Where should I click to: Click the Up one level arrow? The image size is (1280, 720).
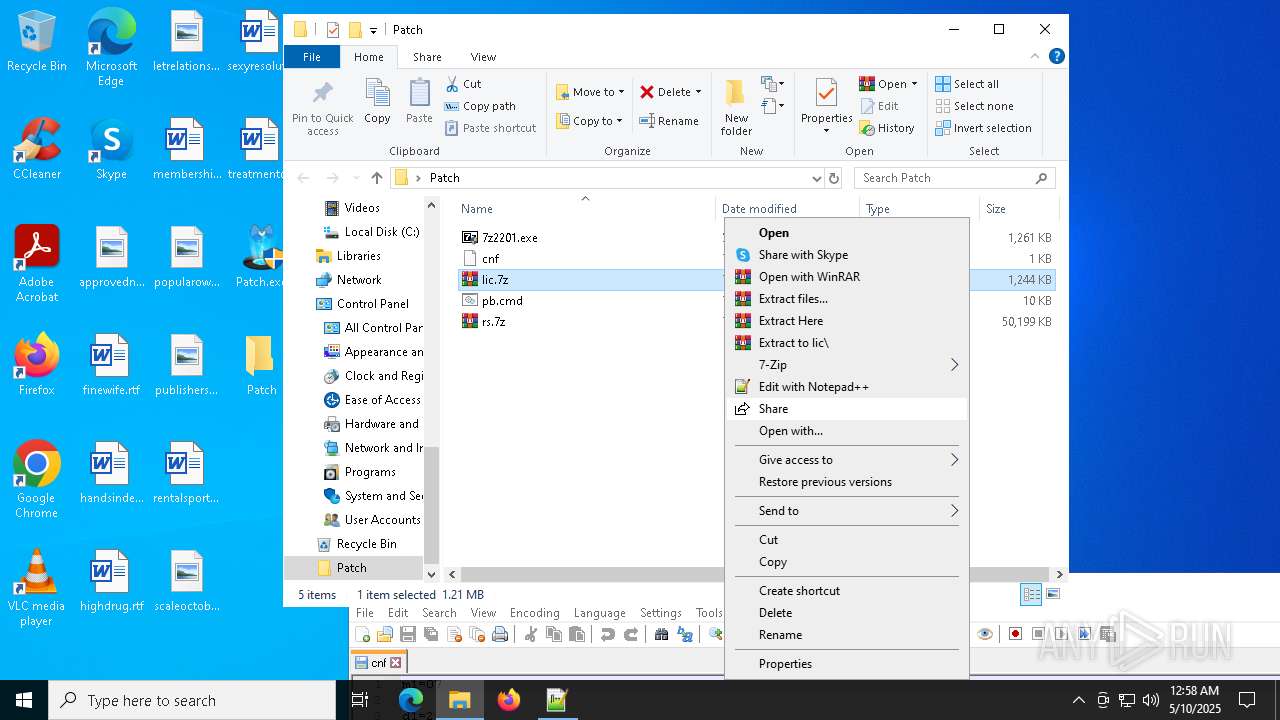(x=377, y=178)
